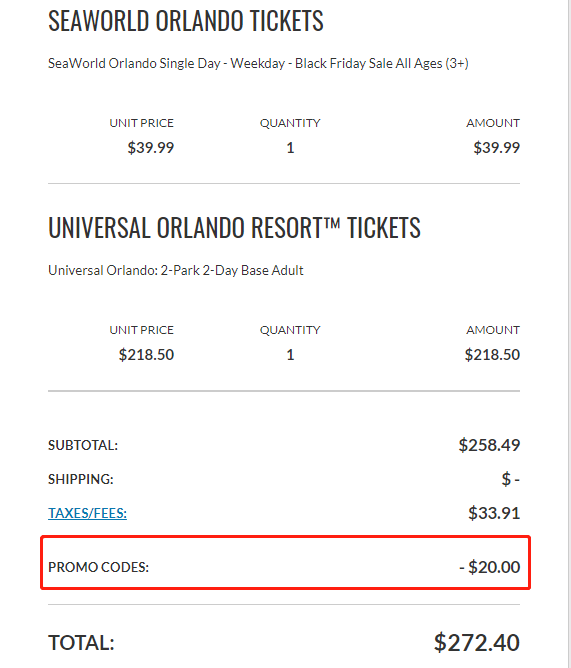The height and width of the screenshot is (668, 571).
Task: Open the TAXES/FEES link
Action: point(87,513)
